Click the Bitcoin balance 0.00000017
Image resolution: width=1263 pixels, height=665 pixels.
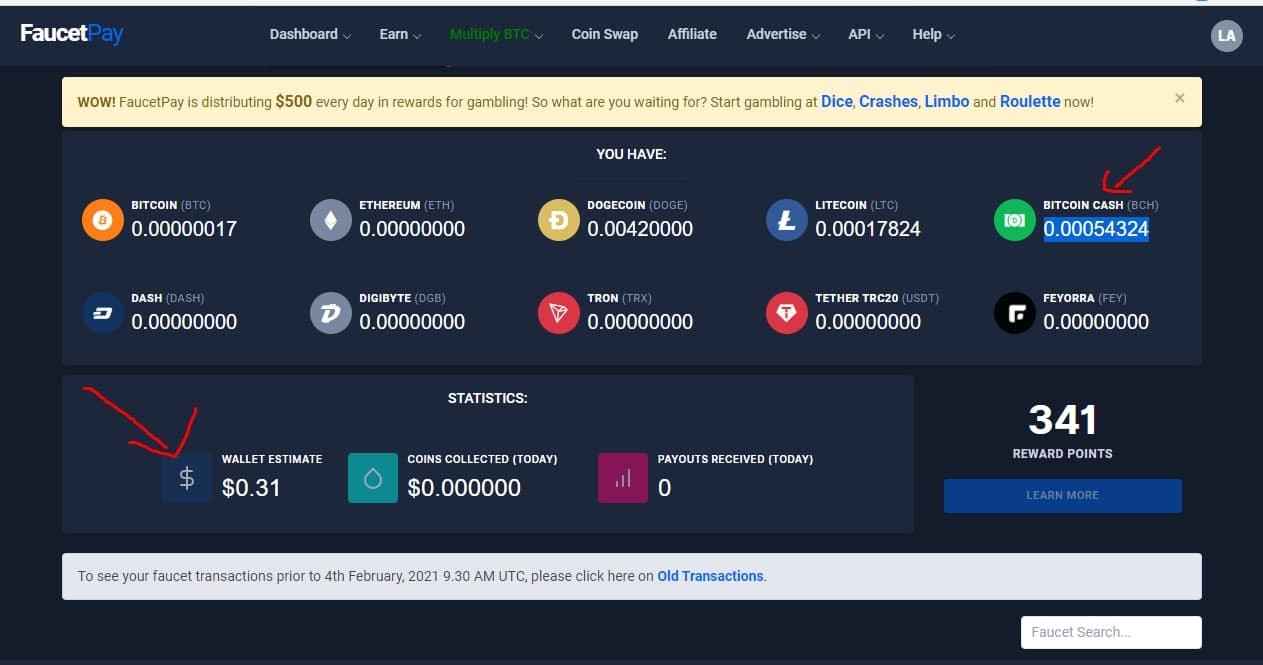184,229
